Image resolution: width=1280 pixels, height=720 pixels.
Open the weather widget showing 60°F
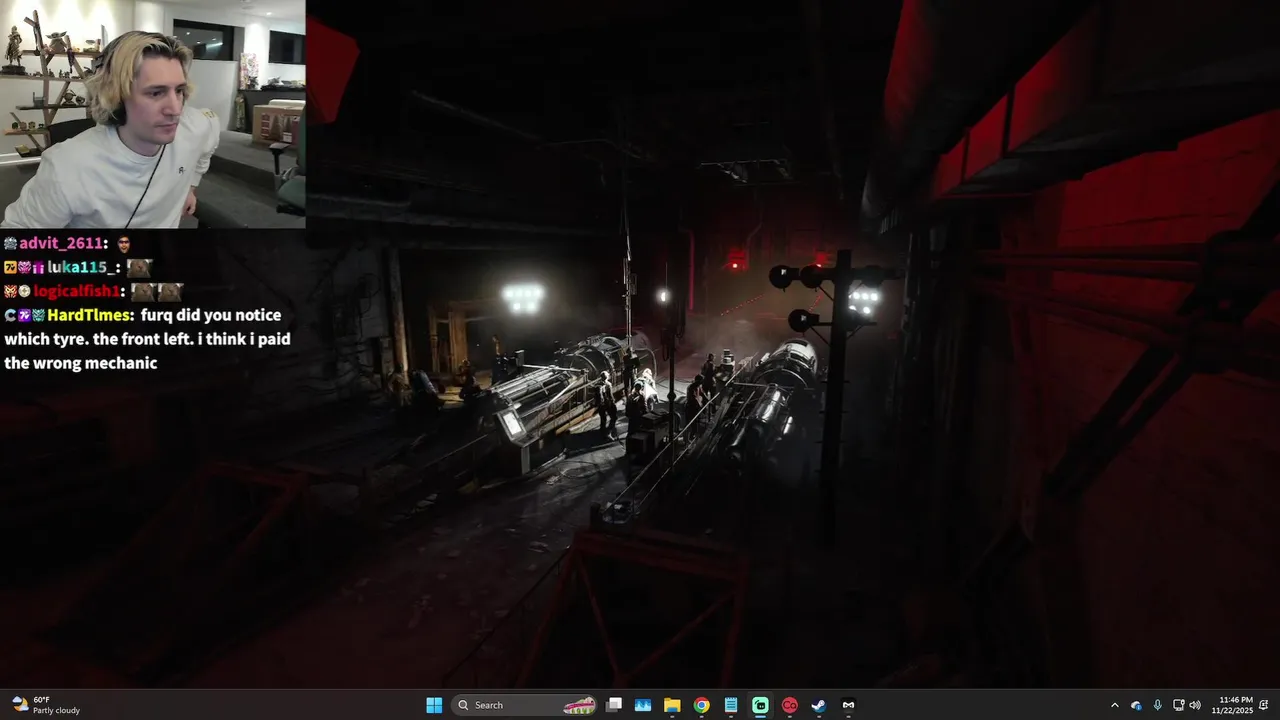pos(45,705)
